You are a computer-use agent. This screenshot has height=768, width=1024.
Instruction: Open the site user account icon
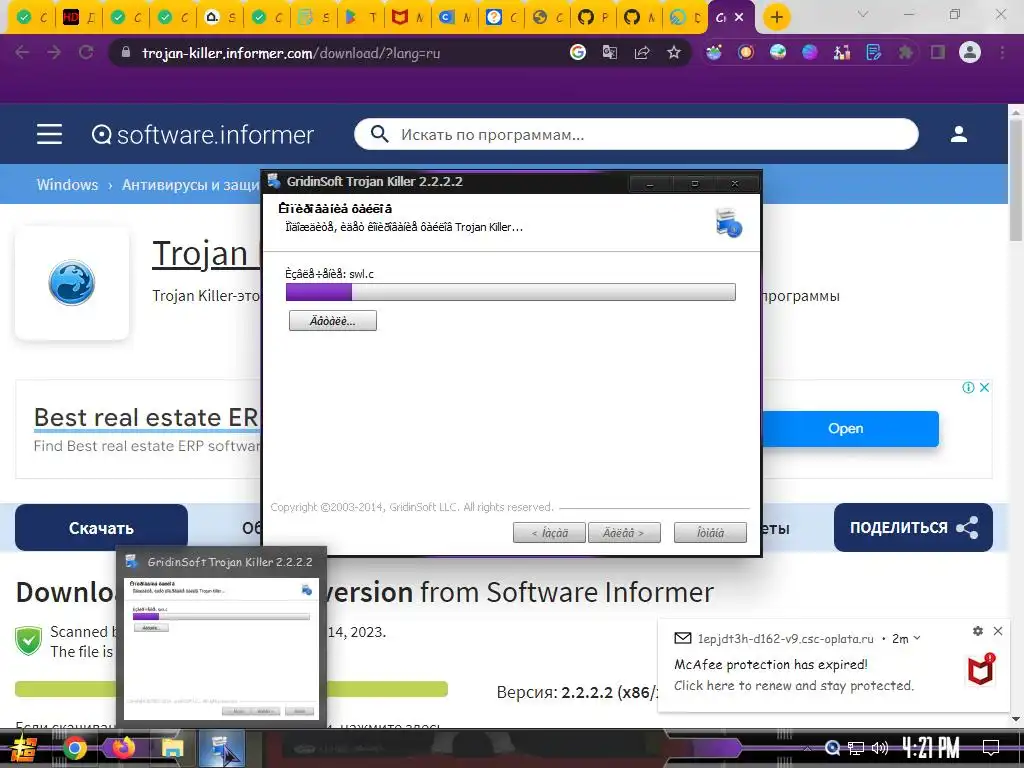point(959,134)
